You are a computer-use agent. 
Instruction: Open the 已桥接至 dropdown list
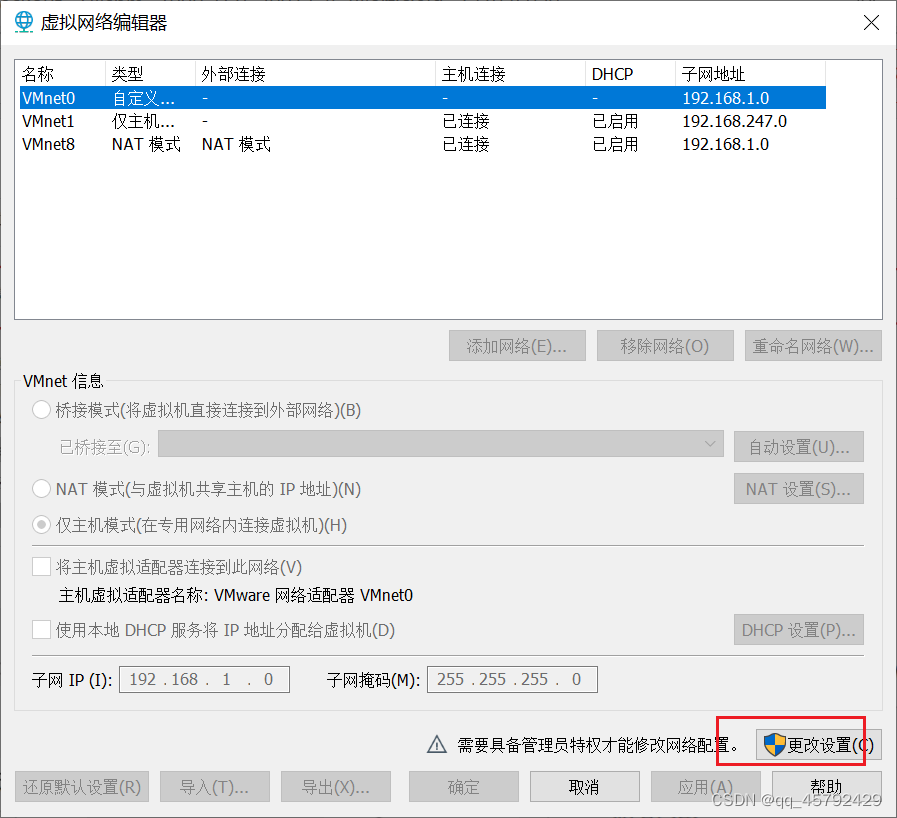710,446
